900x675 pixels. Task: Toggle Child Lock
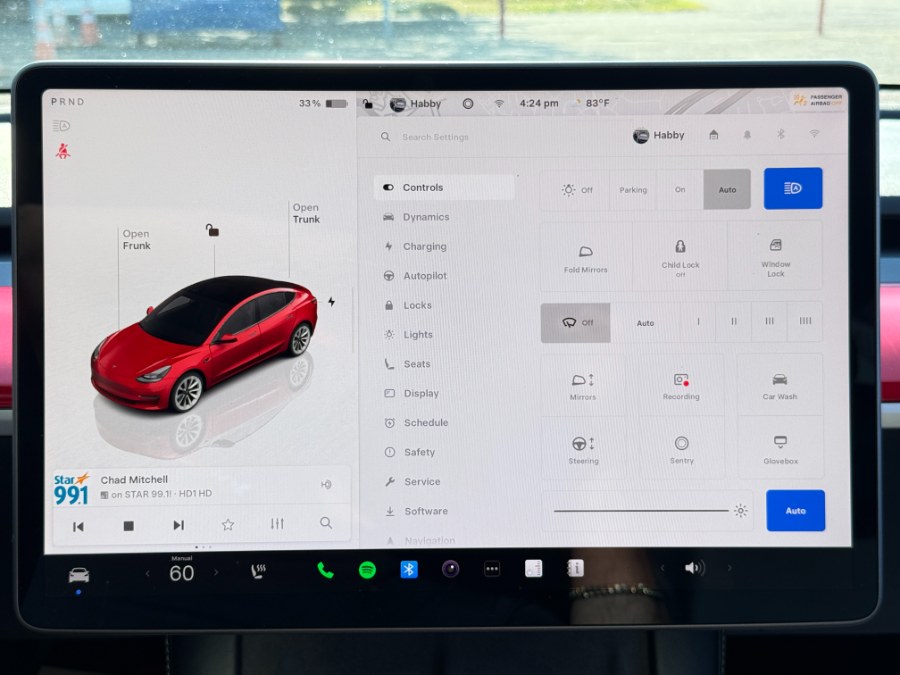680,257
